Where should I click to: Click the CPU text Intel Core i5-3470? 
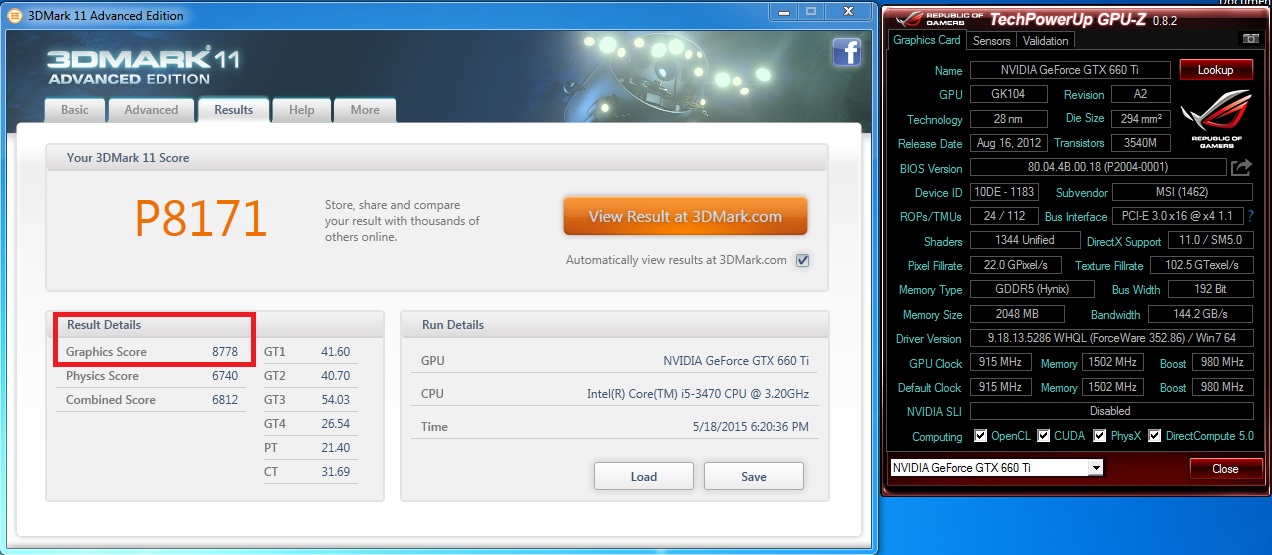[697, 394]
